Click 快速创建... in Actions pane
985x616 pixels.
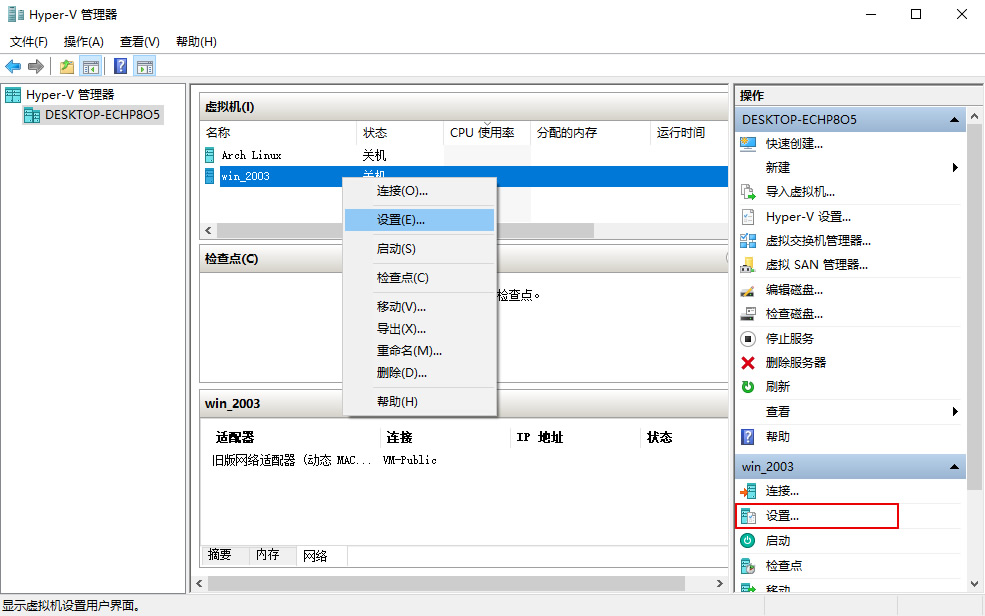(794, 144)
